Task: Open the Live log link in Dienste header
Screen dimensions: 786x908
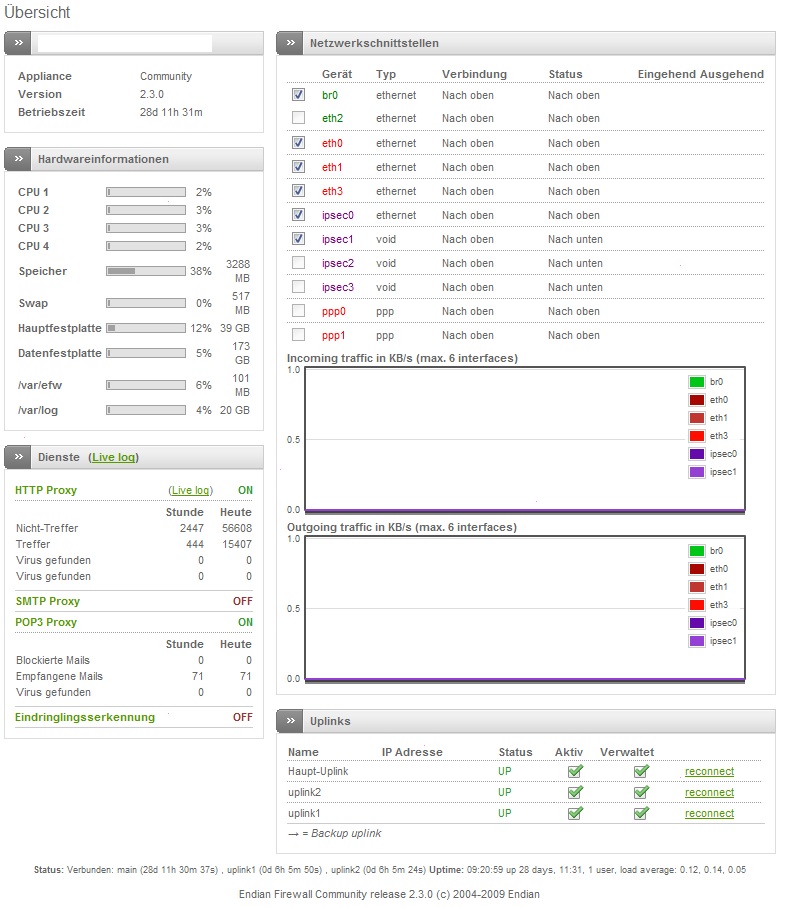Action: [113, 457]
